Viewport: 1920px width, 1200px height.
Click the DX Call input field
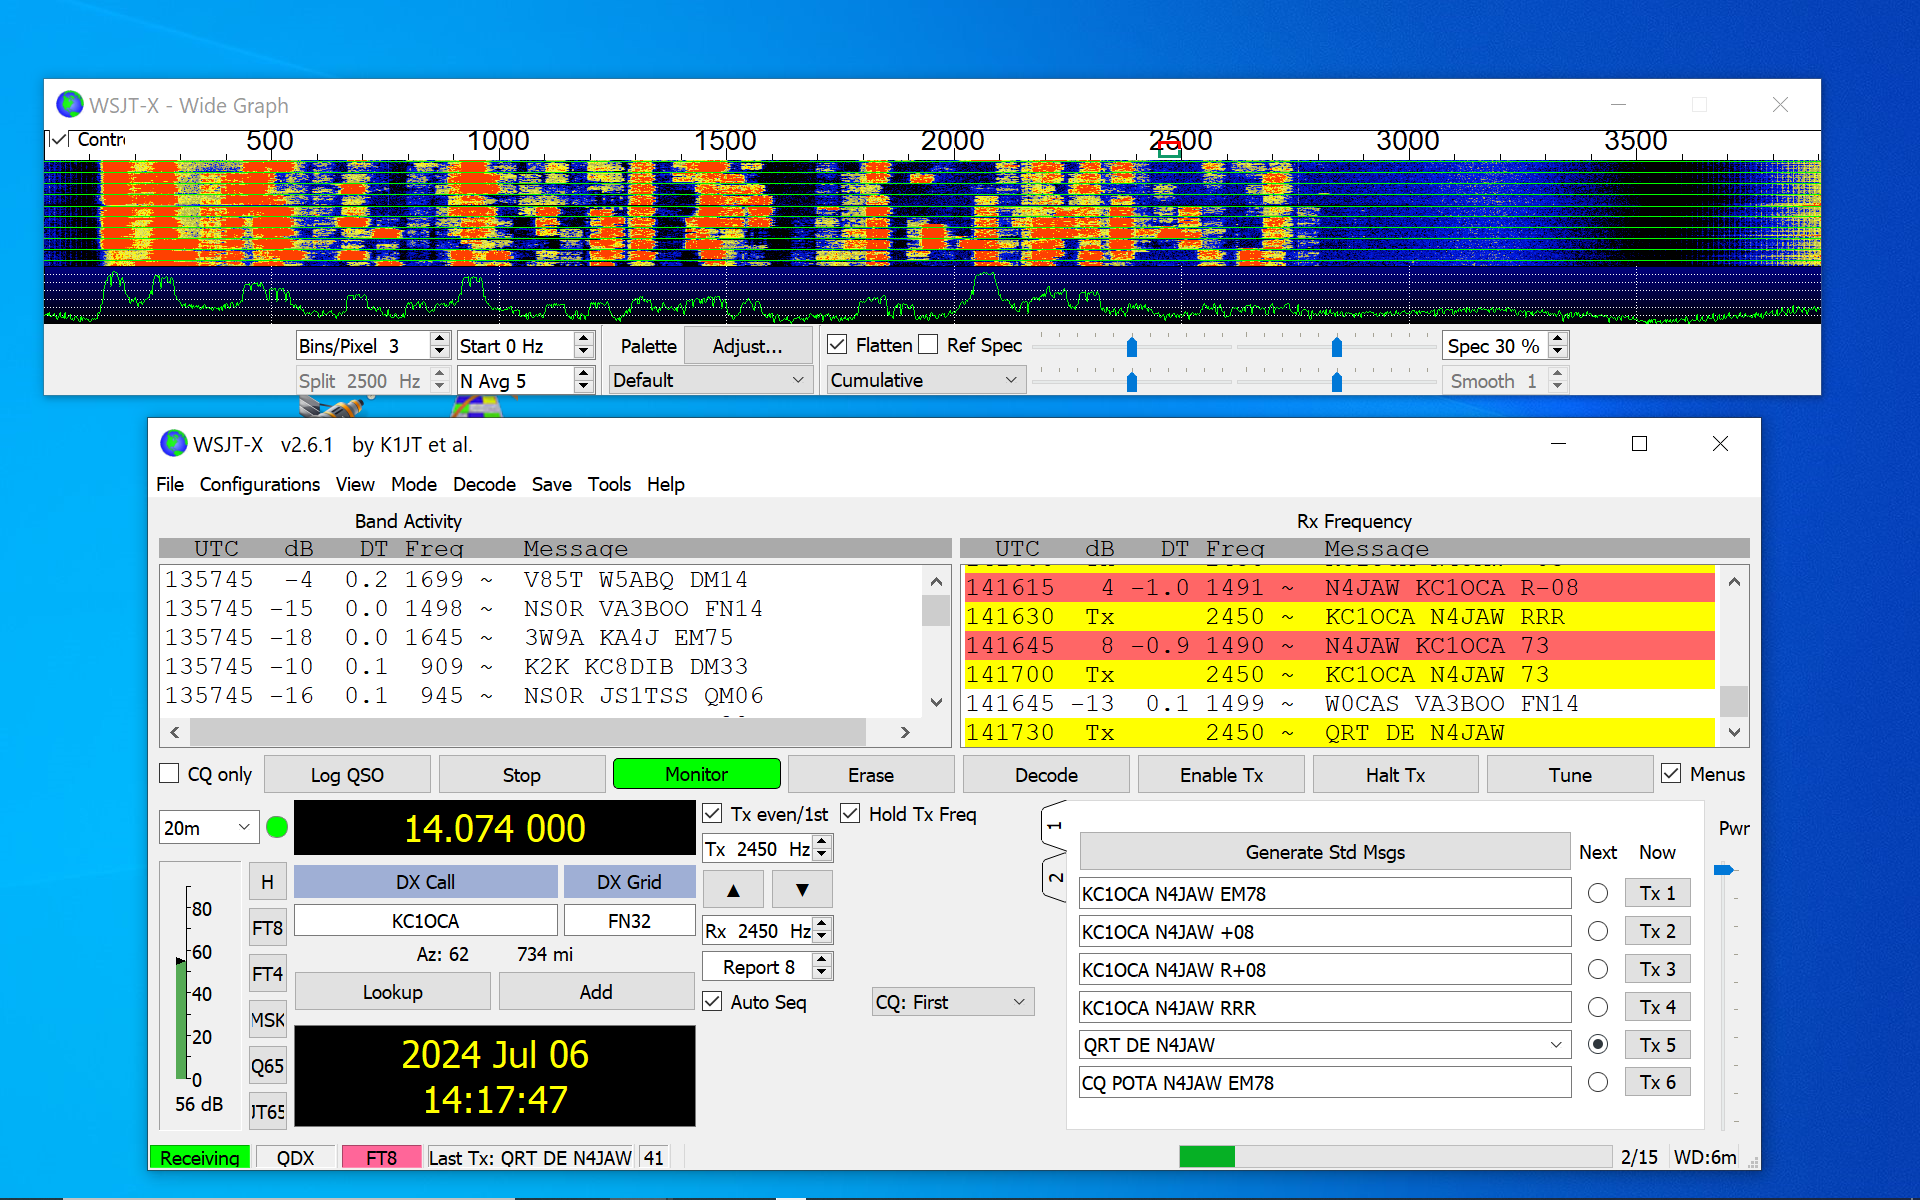425,920
